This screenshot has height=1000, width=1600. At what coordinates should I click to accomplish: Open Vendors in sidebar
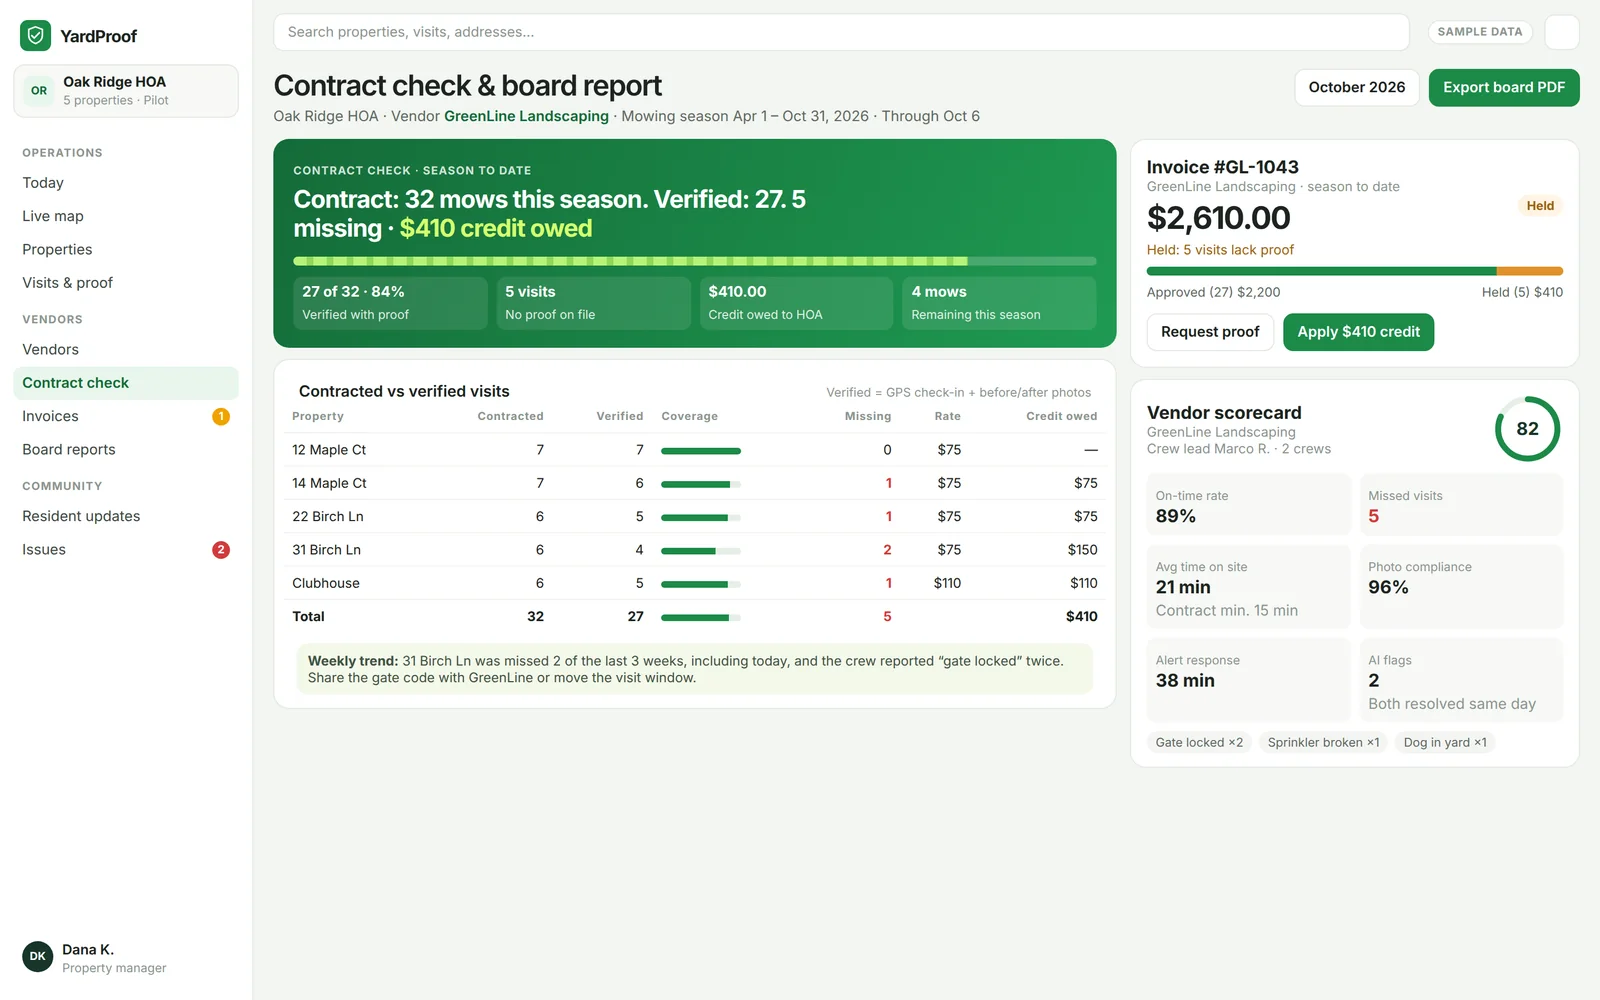126,349
